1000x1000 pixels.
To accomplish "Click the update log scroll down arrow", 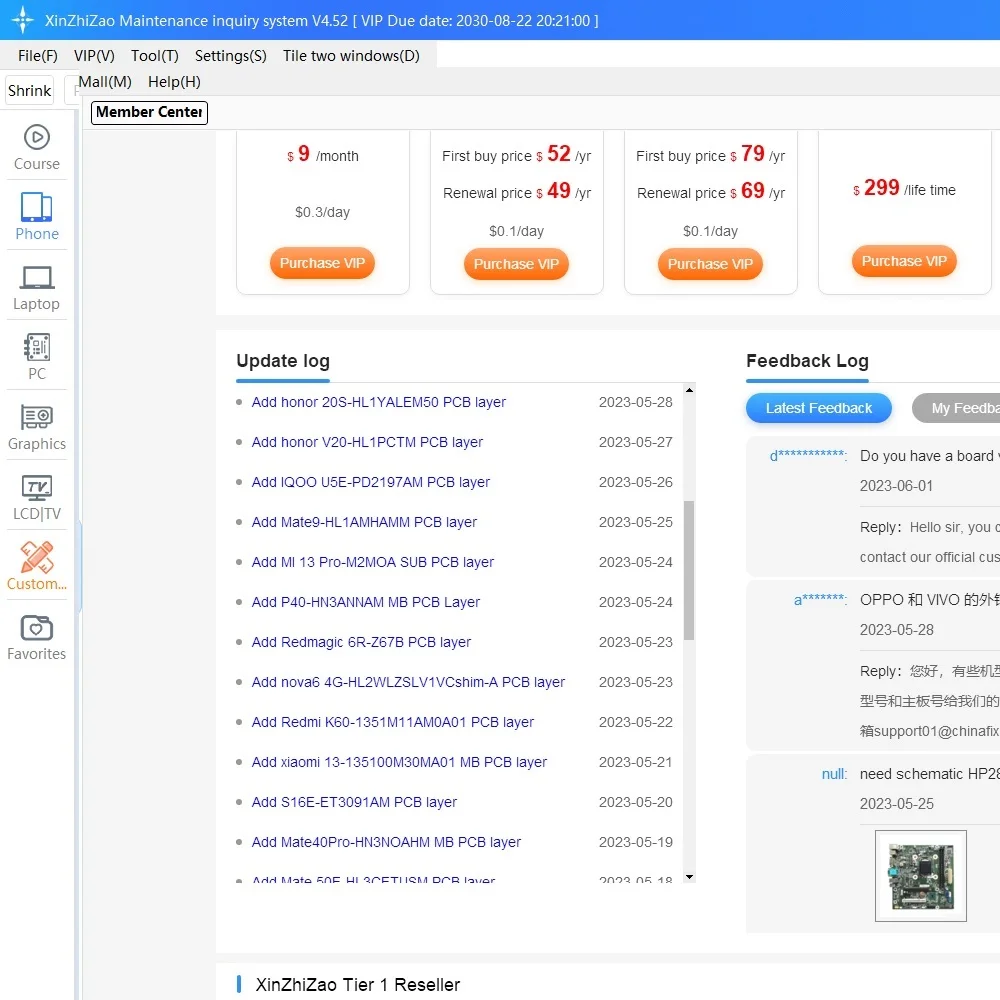I will click(689, 877).
